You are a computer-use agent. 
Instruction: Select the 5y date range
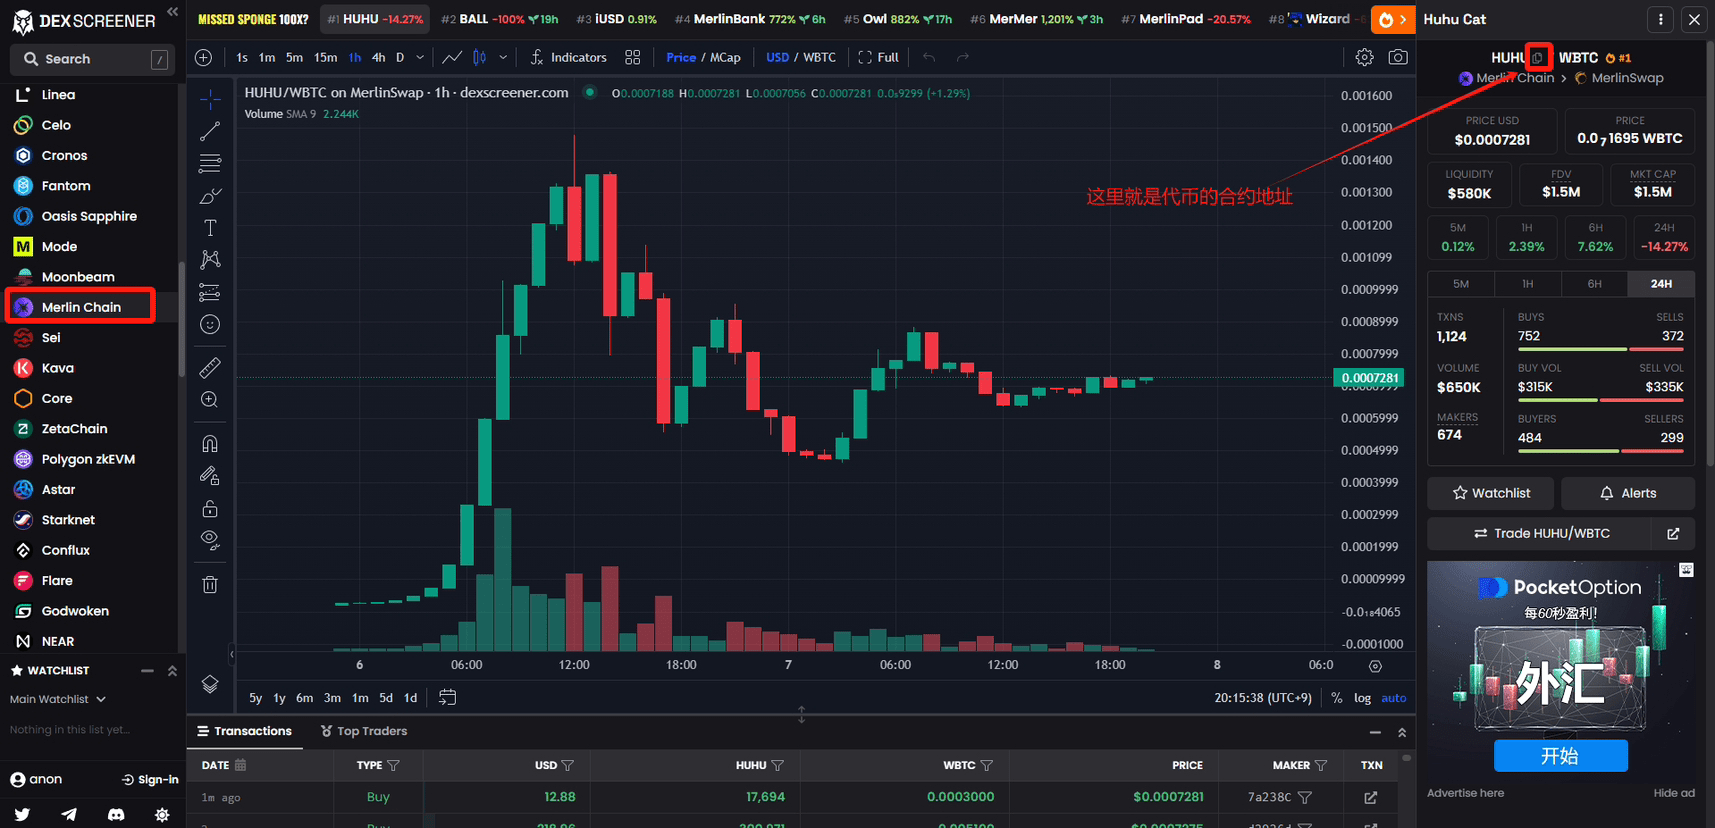point(256,697)
